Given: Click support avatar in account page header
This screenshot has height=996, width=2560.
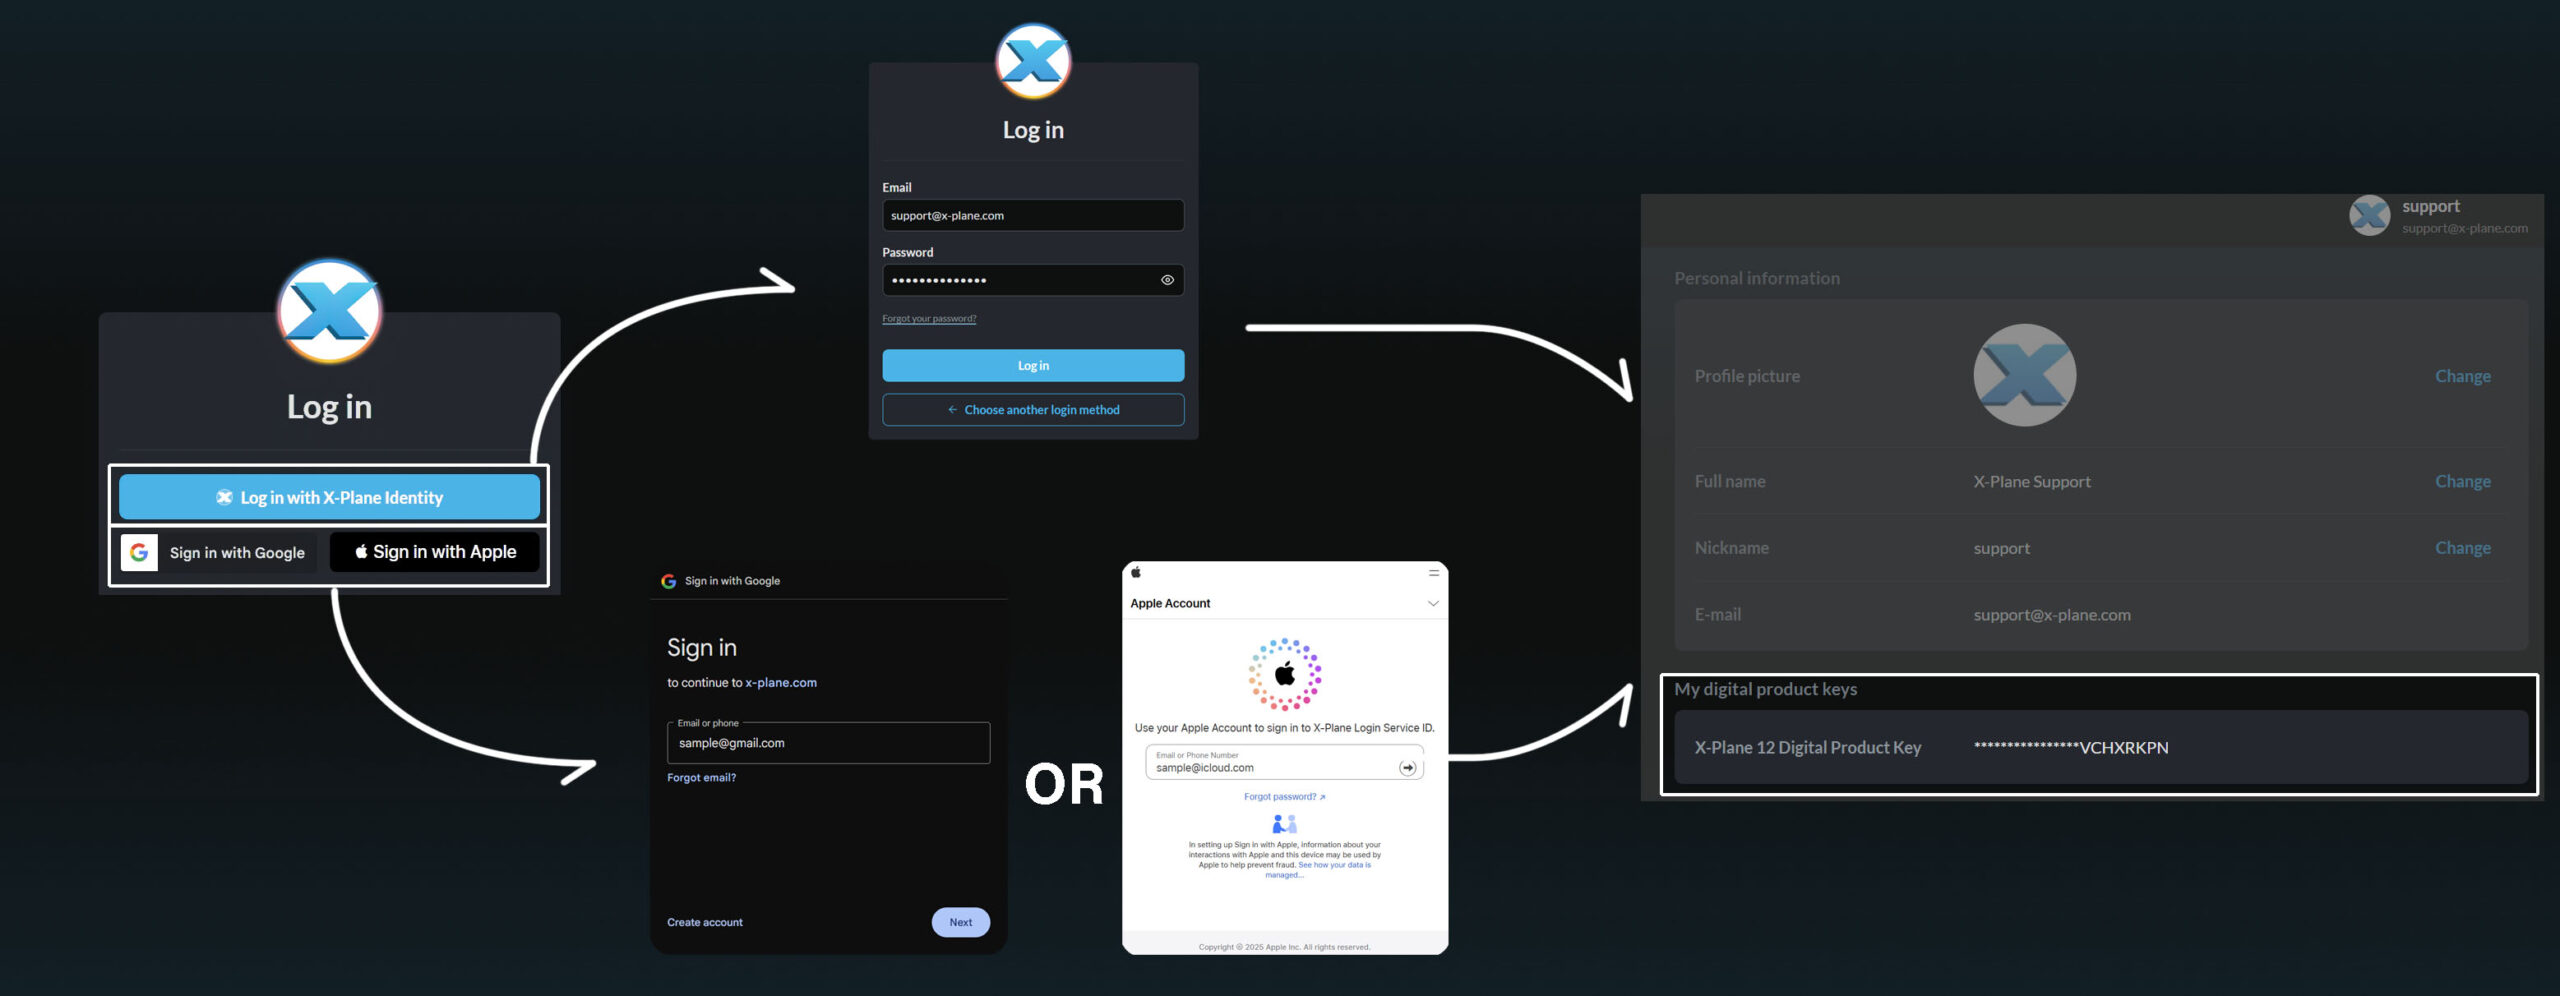Looking at the screenshot, I should 2369,216.
